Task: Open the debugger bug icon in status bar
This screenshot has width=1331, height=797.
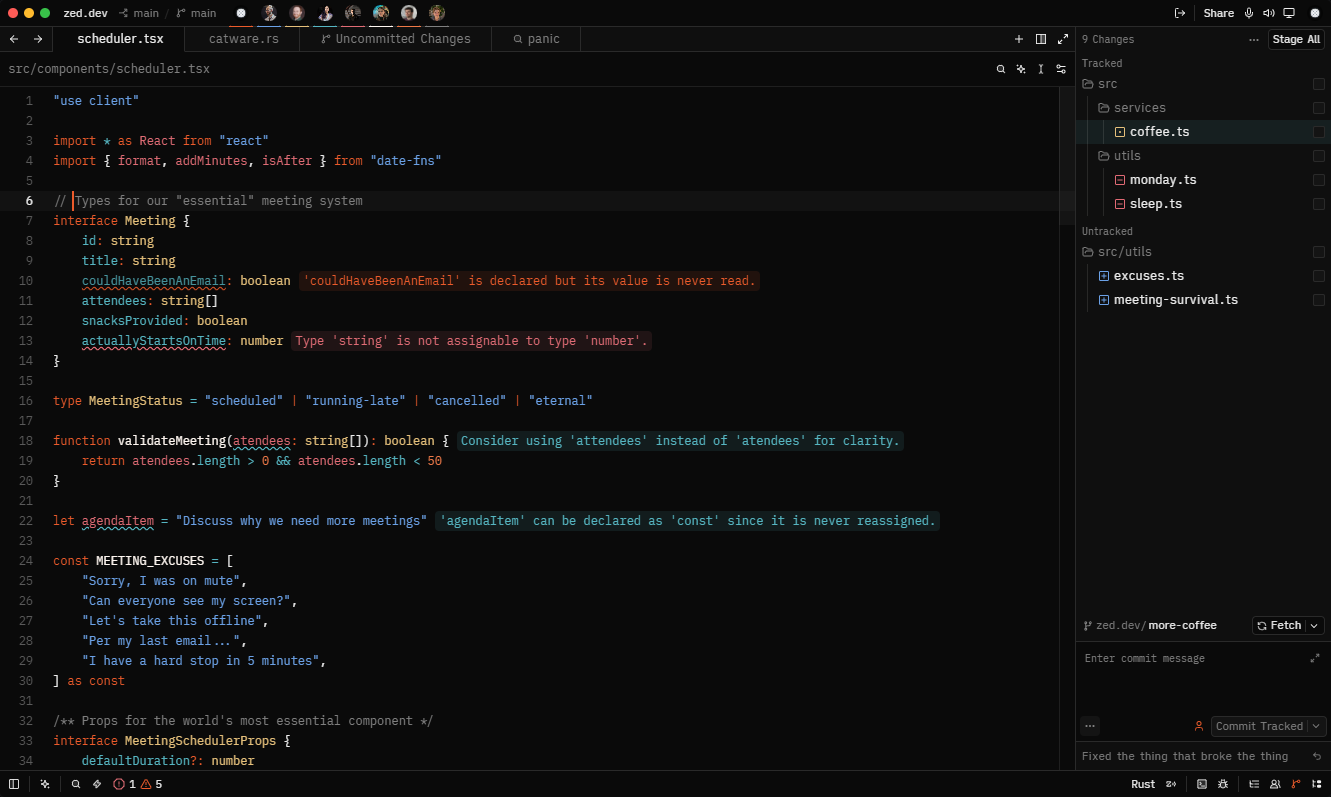Action: pos(1223,784)
